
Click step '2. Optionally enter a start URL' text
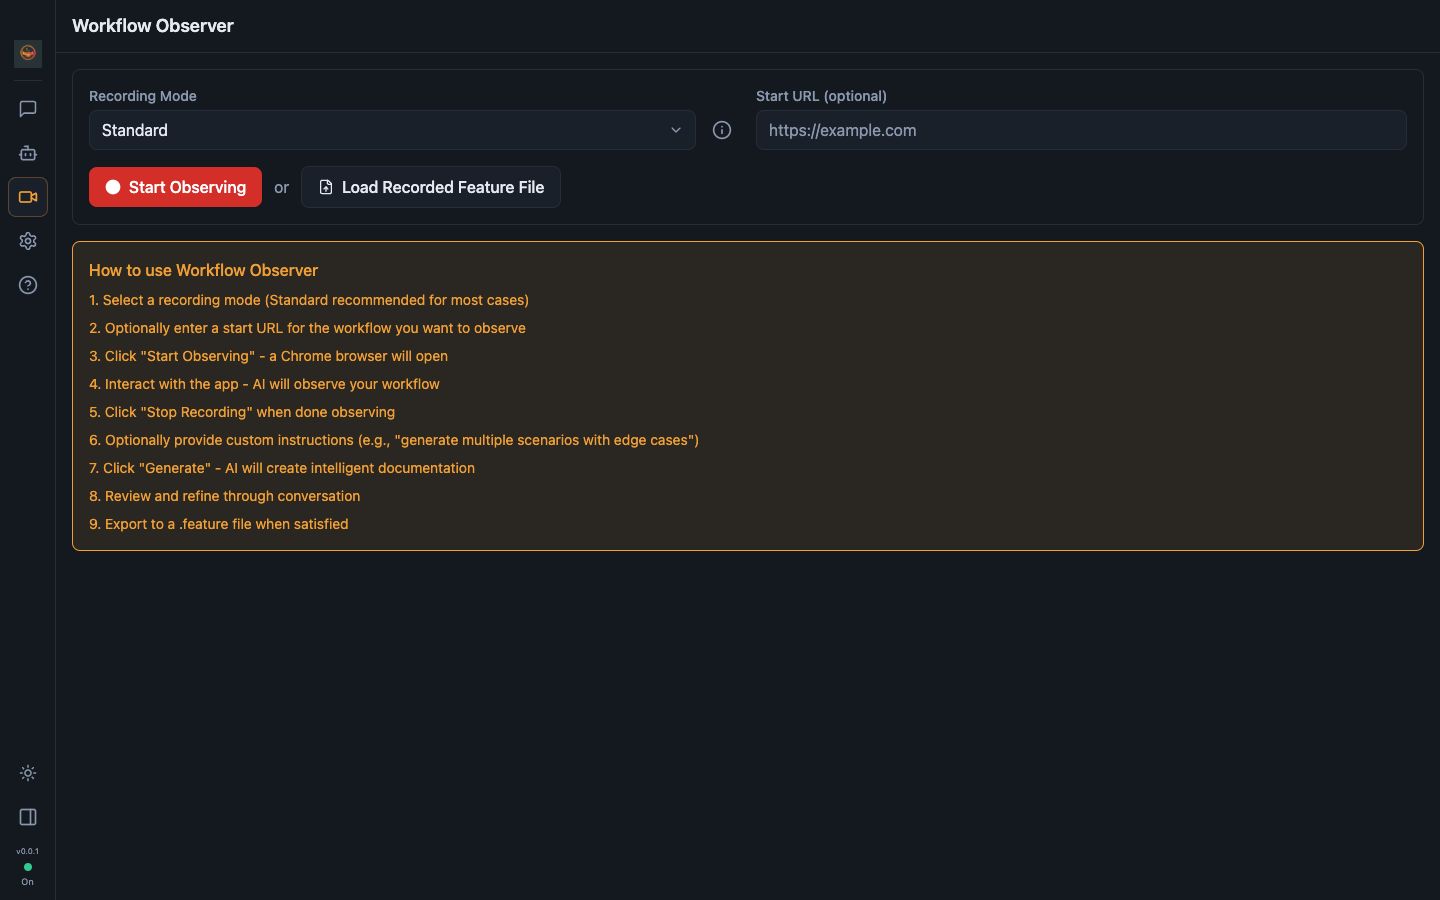point(307,328)
